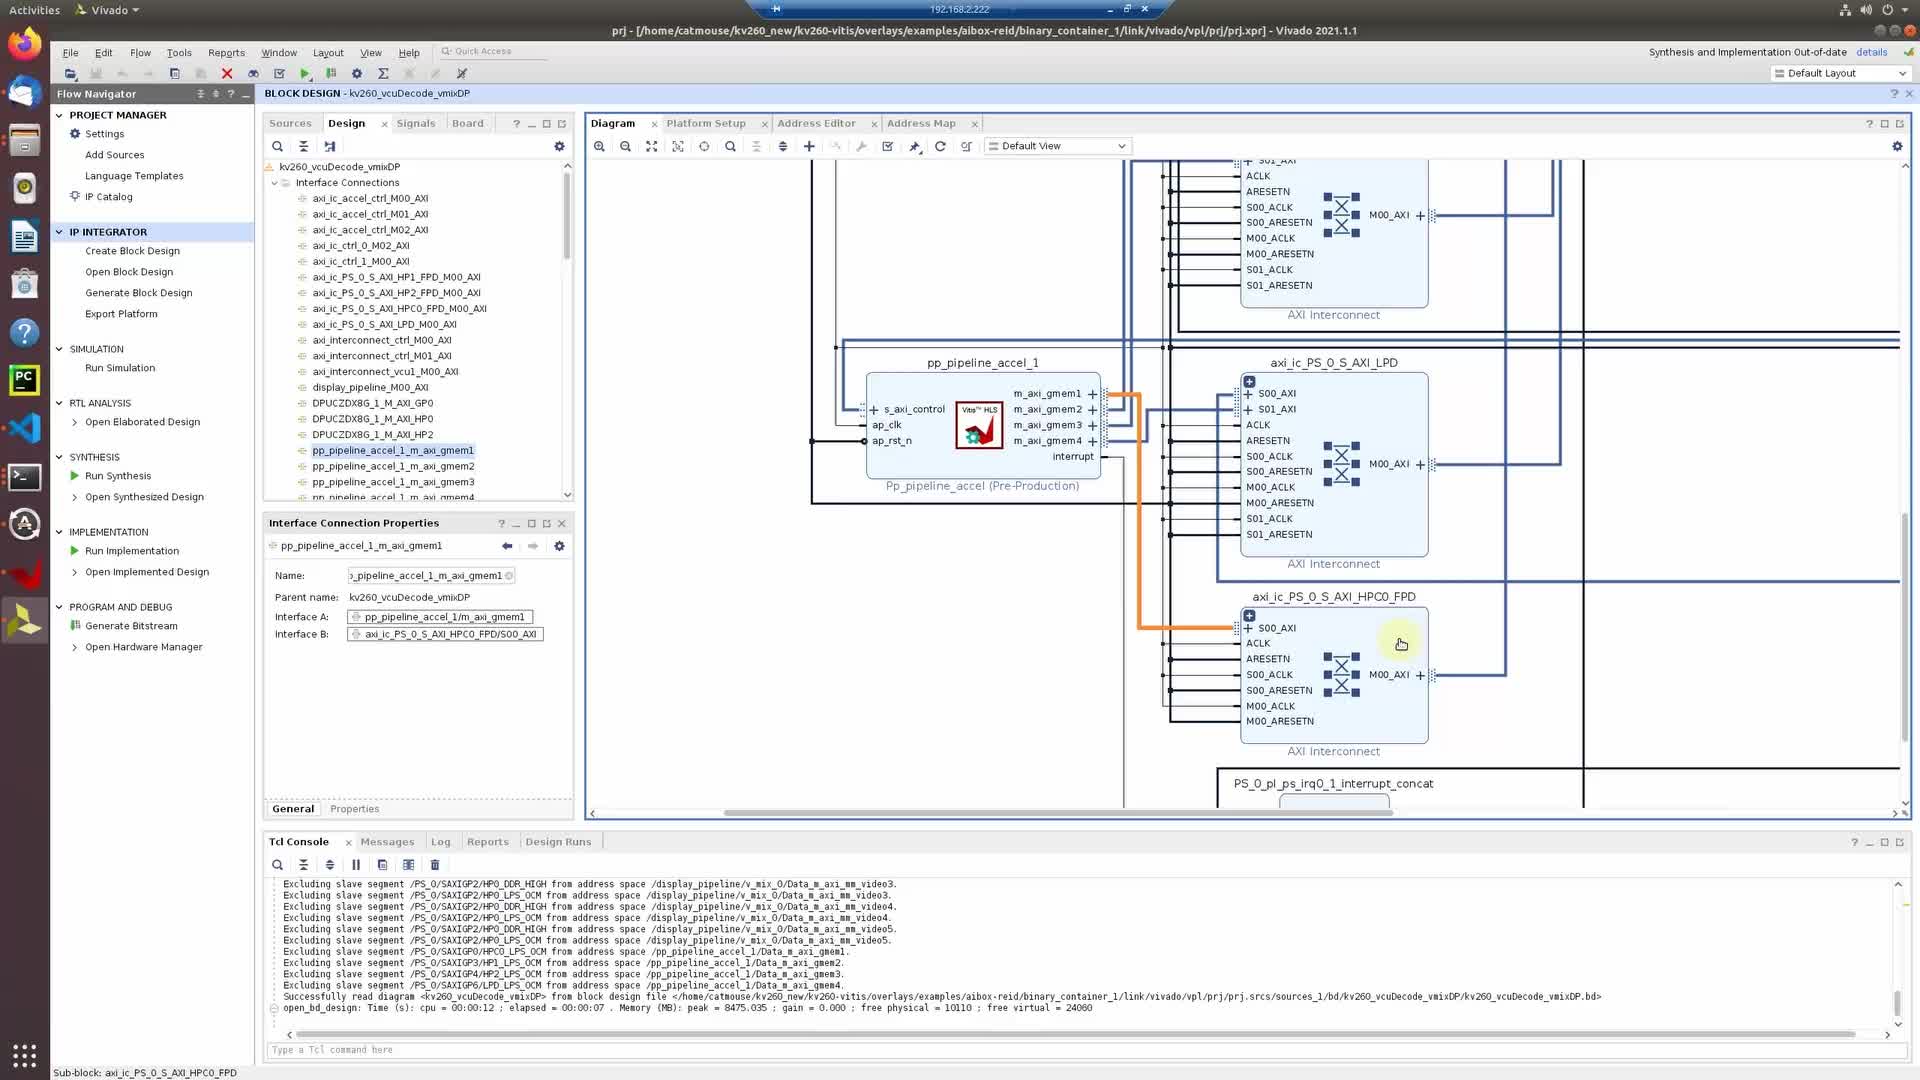Pause Tcl Console output
The width and height of the screenshot is (1920, 1080).
coord(356,865)
